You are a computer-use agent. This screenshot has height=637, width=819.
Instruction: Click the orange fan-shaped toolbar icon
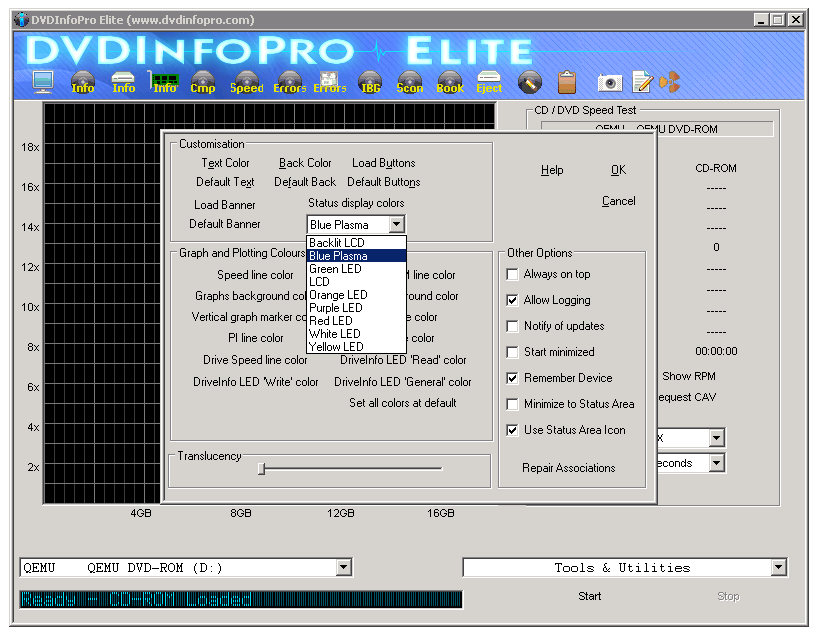[670, 82]
